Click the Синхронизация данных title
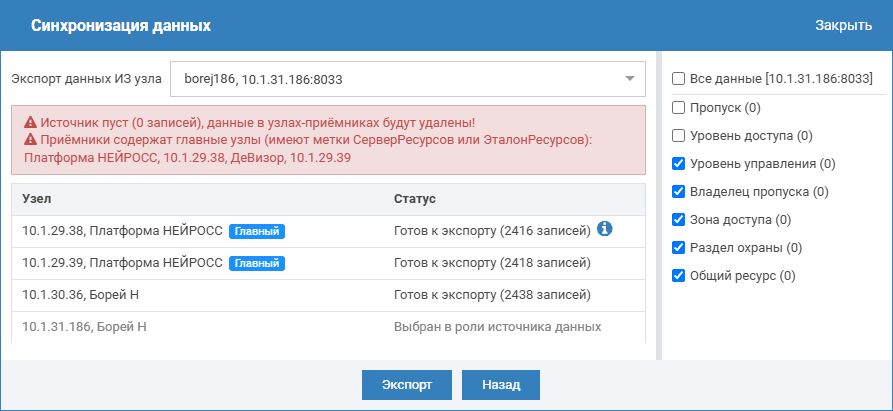This screenshot has width=893, height=411. point(121,26)
